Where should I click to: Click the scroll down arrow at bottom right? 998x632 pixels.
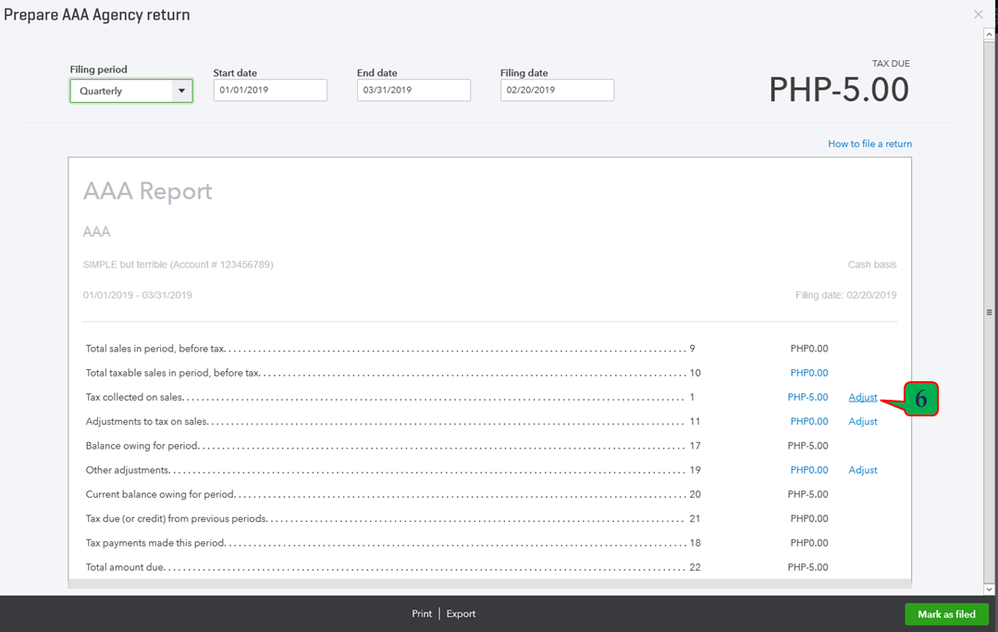pyautogui.click(x=989, y=590)
